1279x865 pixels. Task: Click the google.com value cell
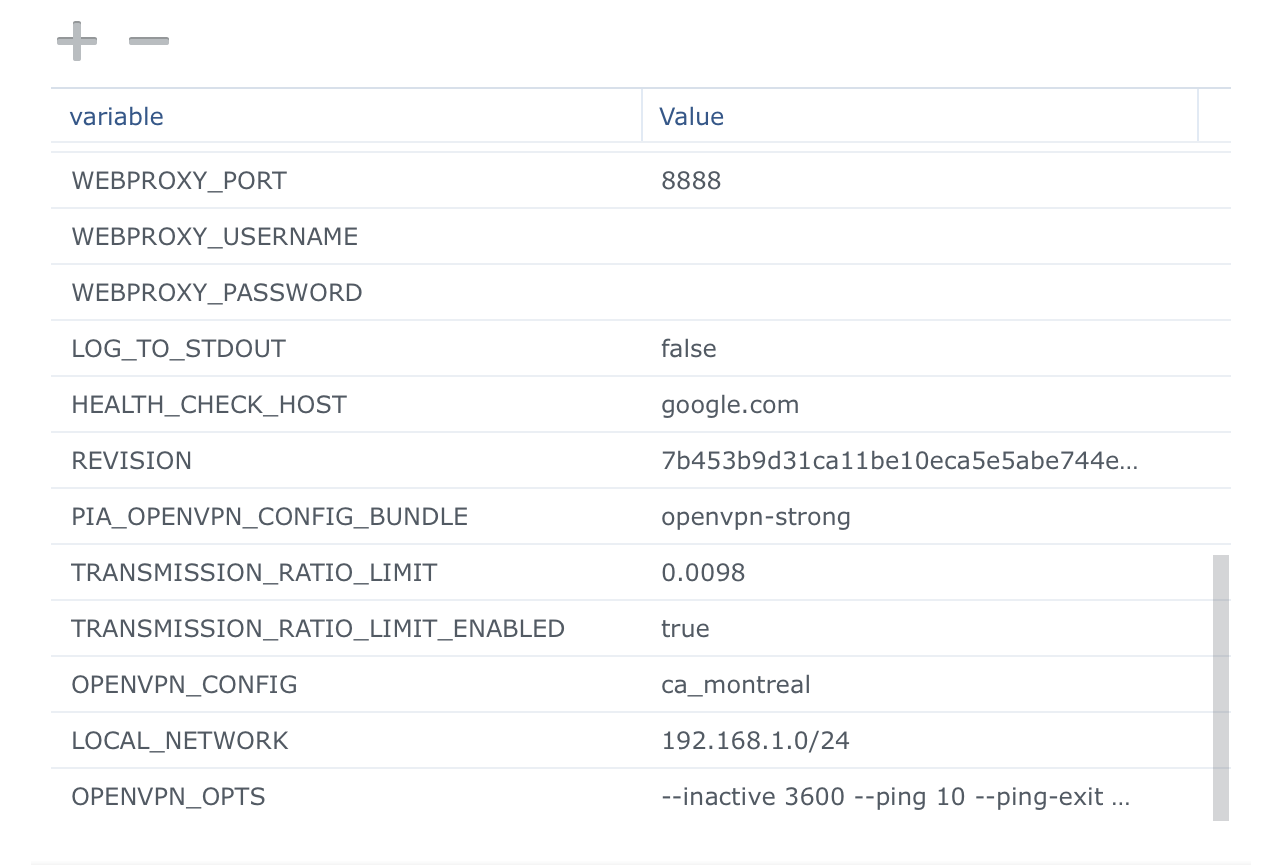click(729, 404)
